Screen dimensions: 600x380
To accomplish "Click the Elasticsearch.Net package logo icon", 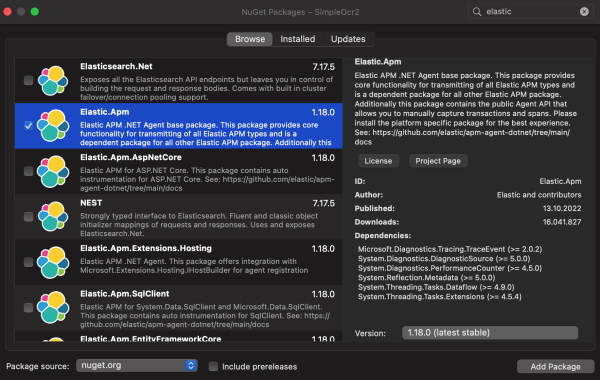I will tap(53, 80).
